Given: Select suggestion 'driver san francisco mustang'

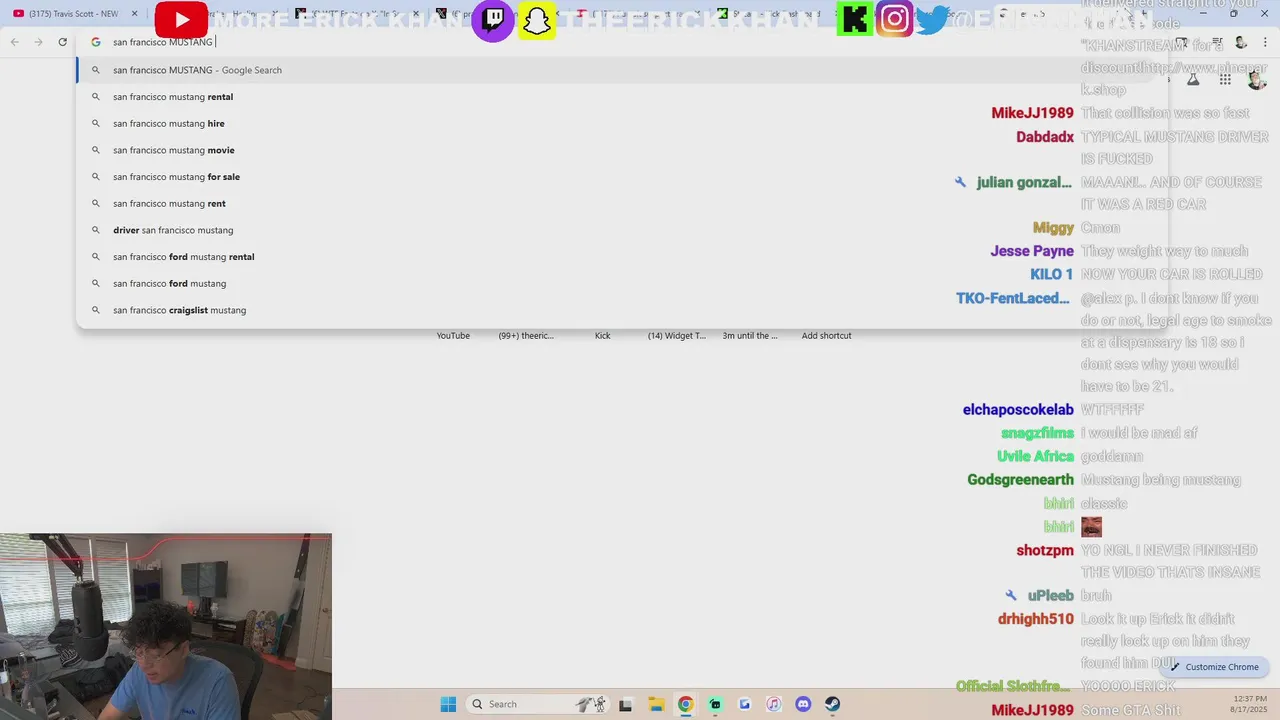Looking at the screenshot, I should click(620, 230).
